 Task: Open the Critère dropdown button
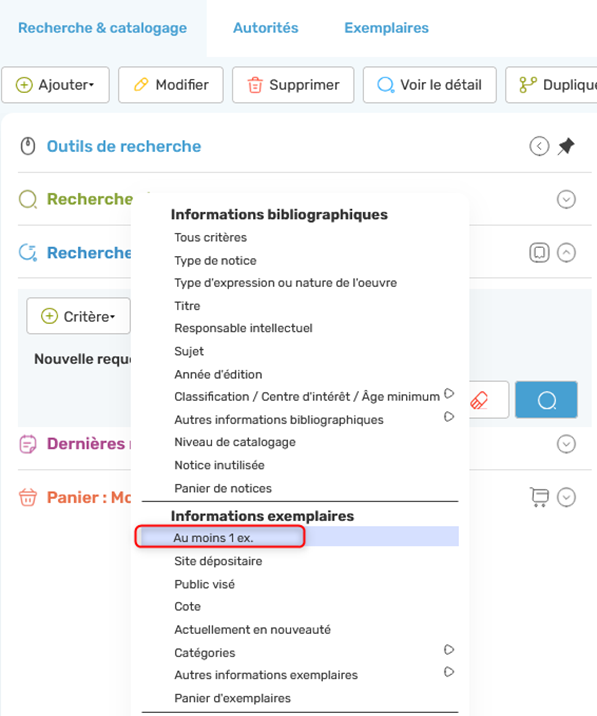(79, 316)
